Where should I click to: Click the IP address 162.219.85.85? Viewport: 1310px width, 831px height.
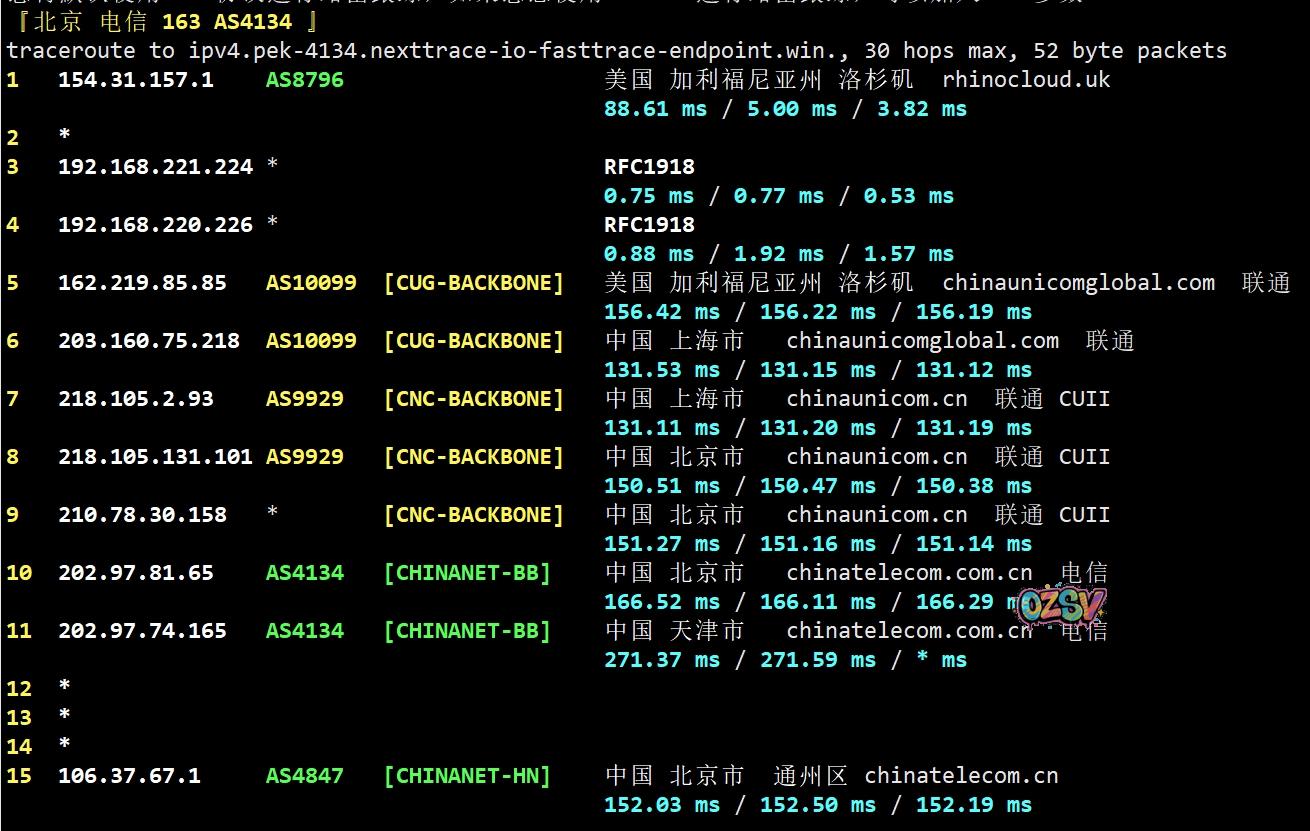click(x=142, y=283)
